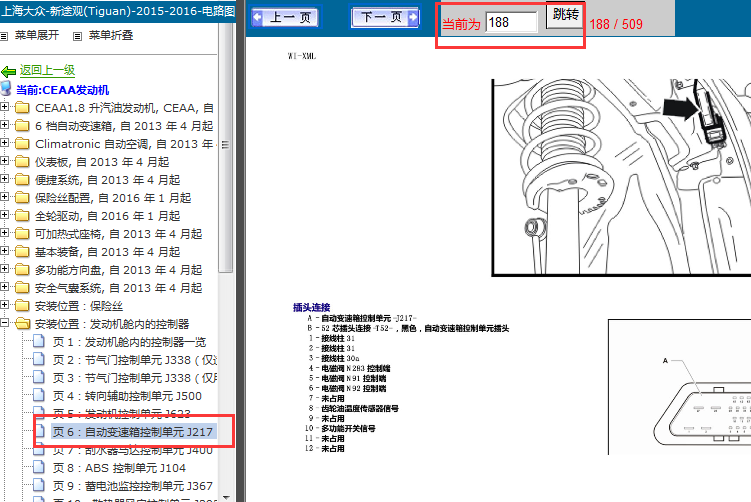The image size is (751, 502).
Task: Expand the Climatronic 自动空调 folder
Action: tap(4, 142)
